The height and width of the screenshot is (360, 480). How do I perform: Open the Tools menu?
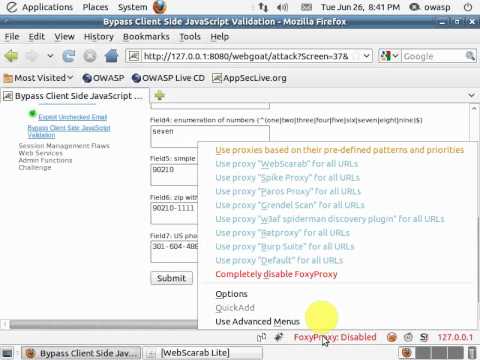pyautogui.click(x=190, y=37)
